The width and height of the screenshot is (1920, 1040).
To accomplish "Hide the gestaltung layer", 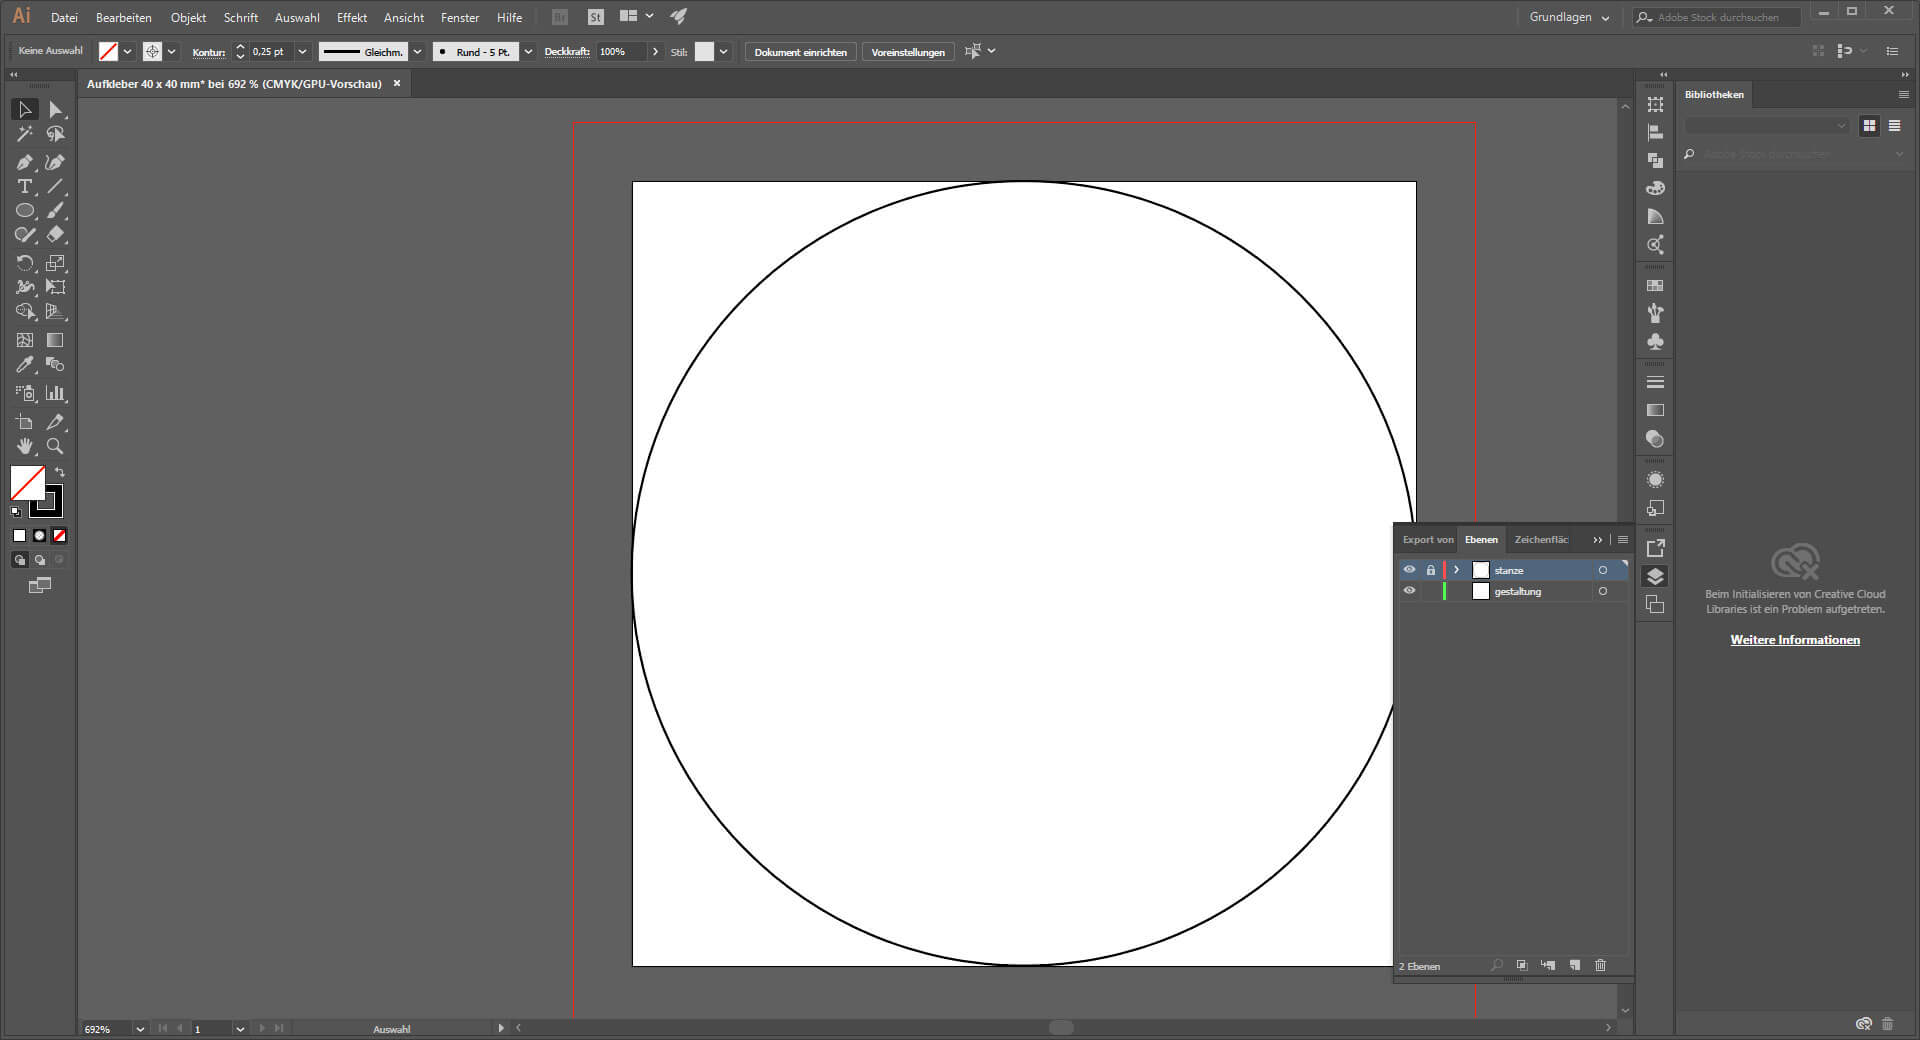I will pos(1409,591).
